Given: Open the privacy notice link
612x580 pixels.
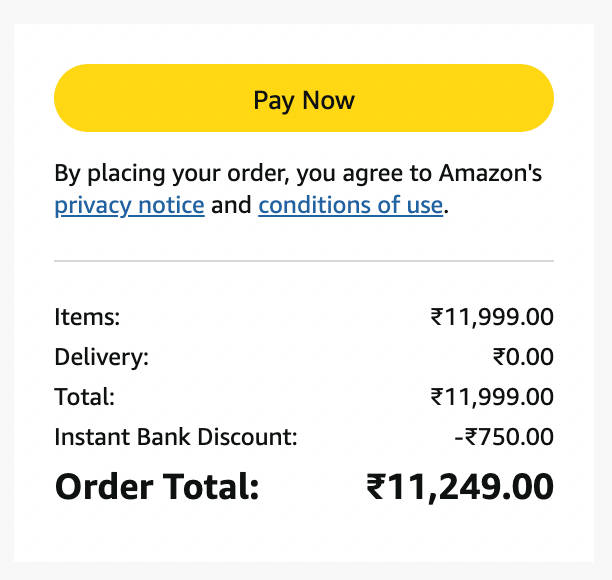Looking at the screenshot, I should coord(129,206).
